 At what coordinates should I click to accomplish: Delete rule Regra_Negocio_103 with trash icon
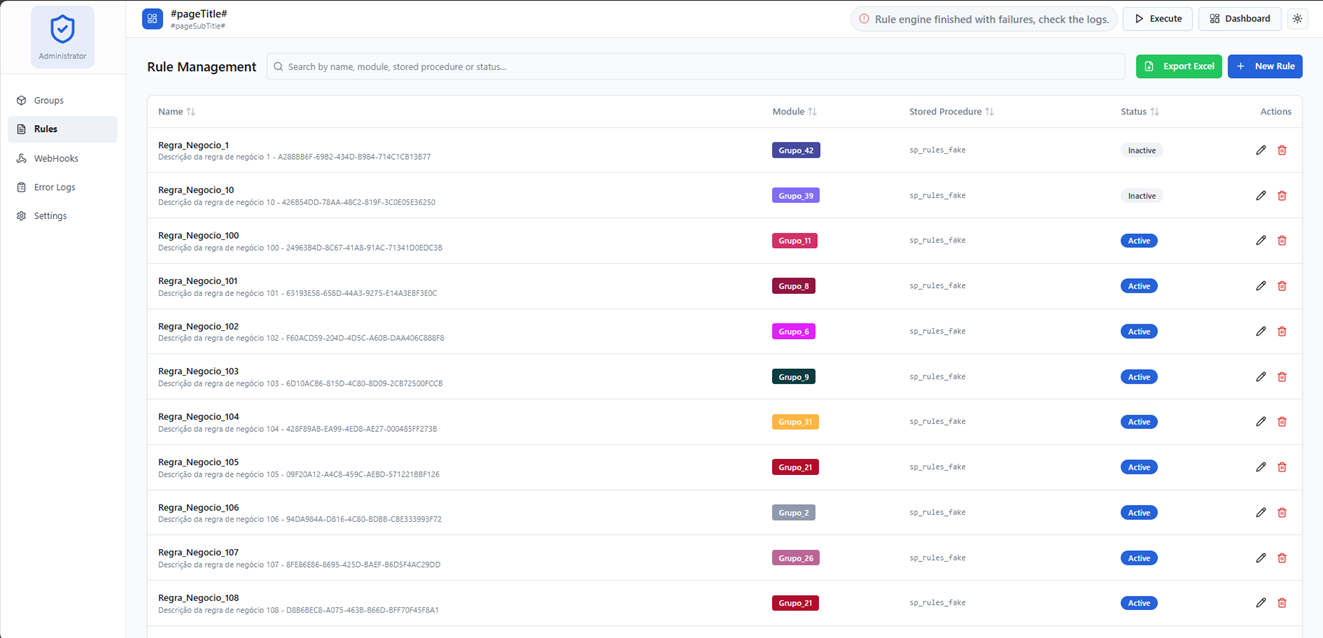pos(1282,377)
